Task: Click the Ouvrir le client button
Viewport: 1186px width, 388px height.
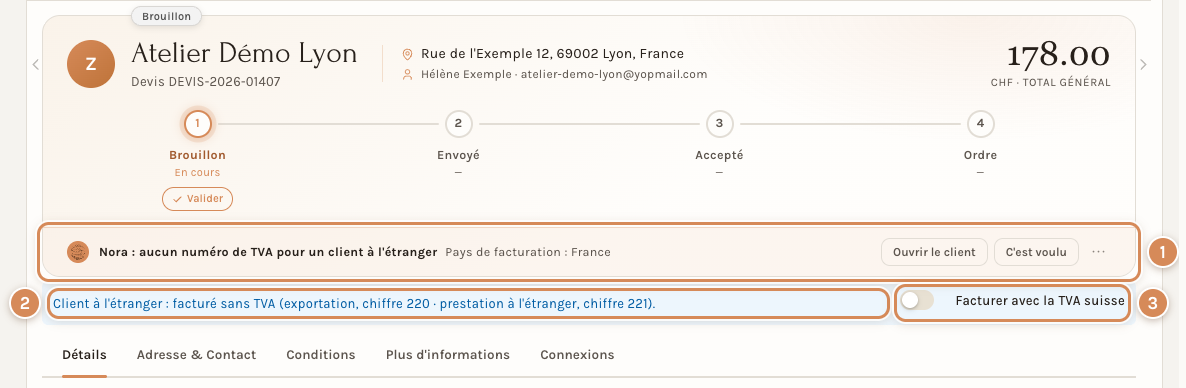Action: (x=934, y=252)
